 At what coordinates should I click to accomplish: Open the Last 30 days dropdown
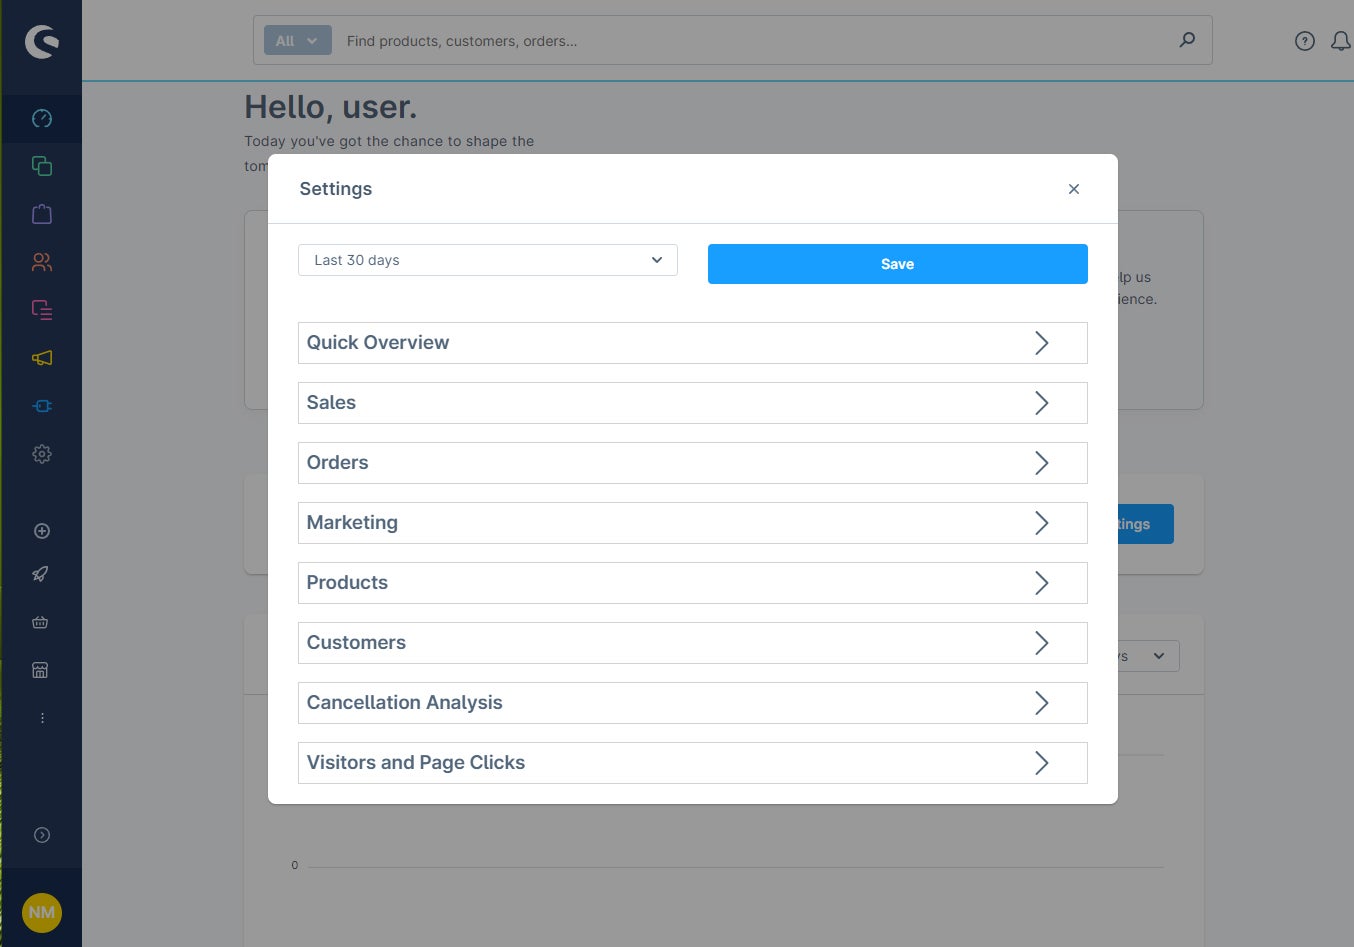(x=488, y=260)
